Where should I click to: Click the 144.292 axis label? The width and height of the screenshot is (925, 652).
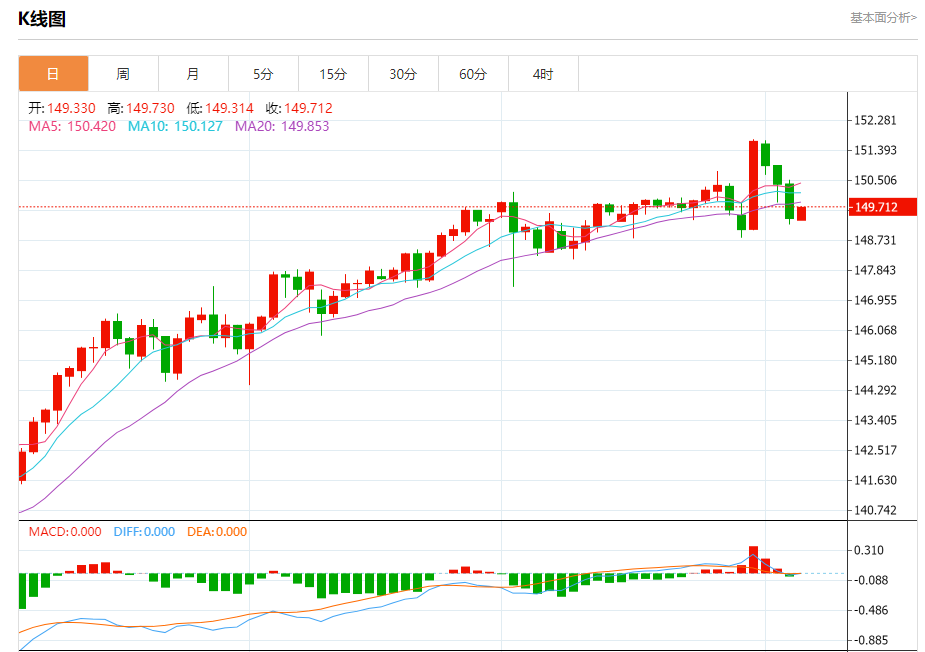(875, 390)
